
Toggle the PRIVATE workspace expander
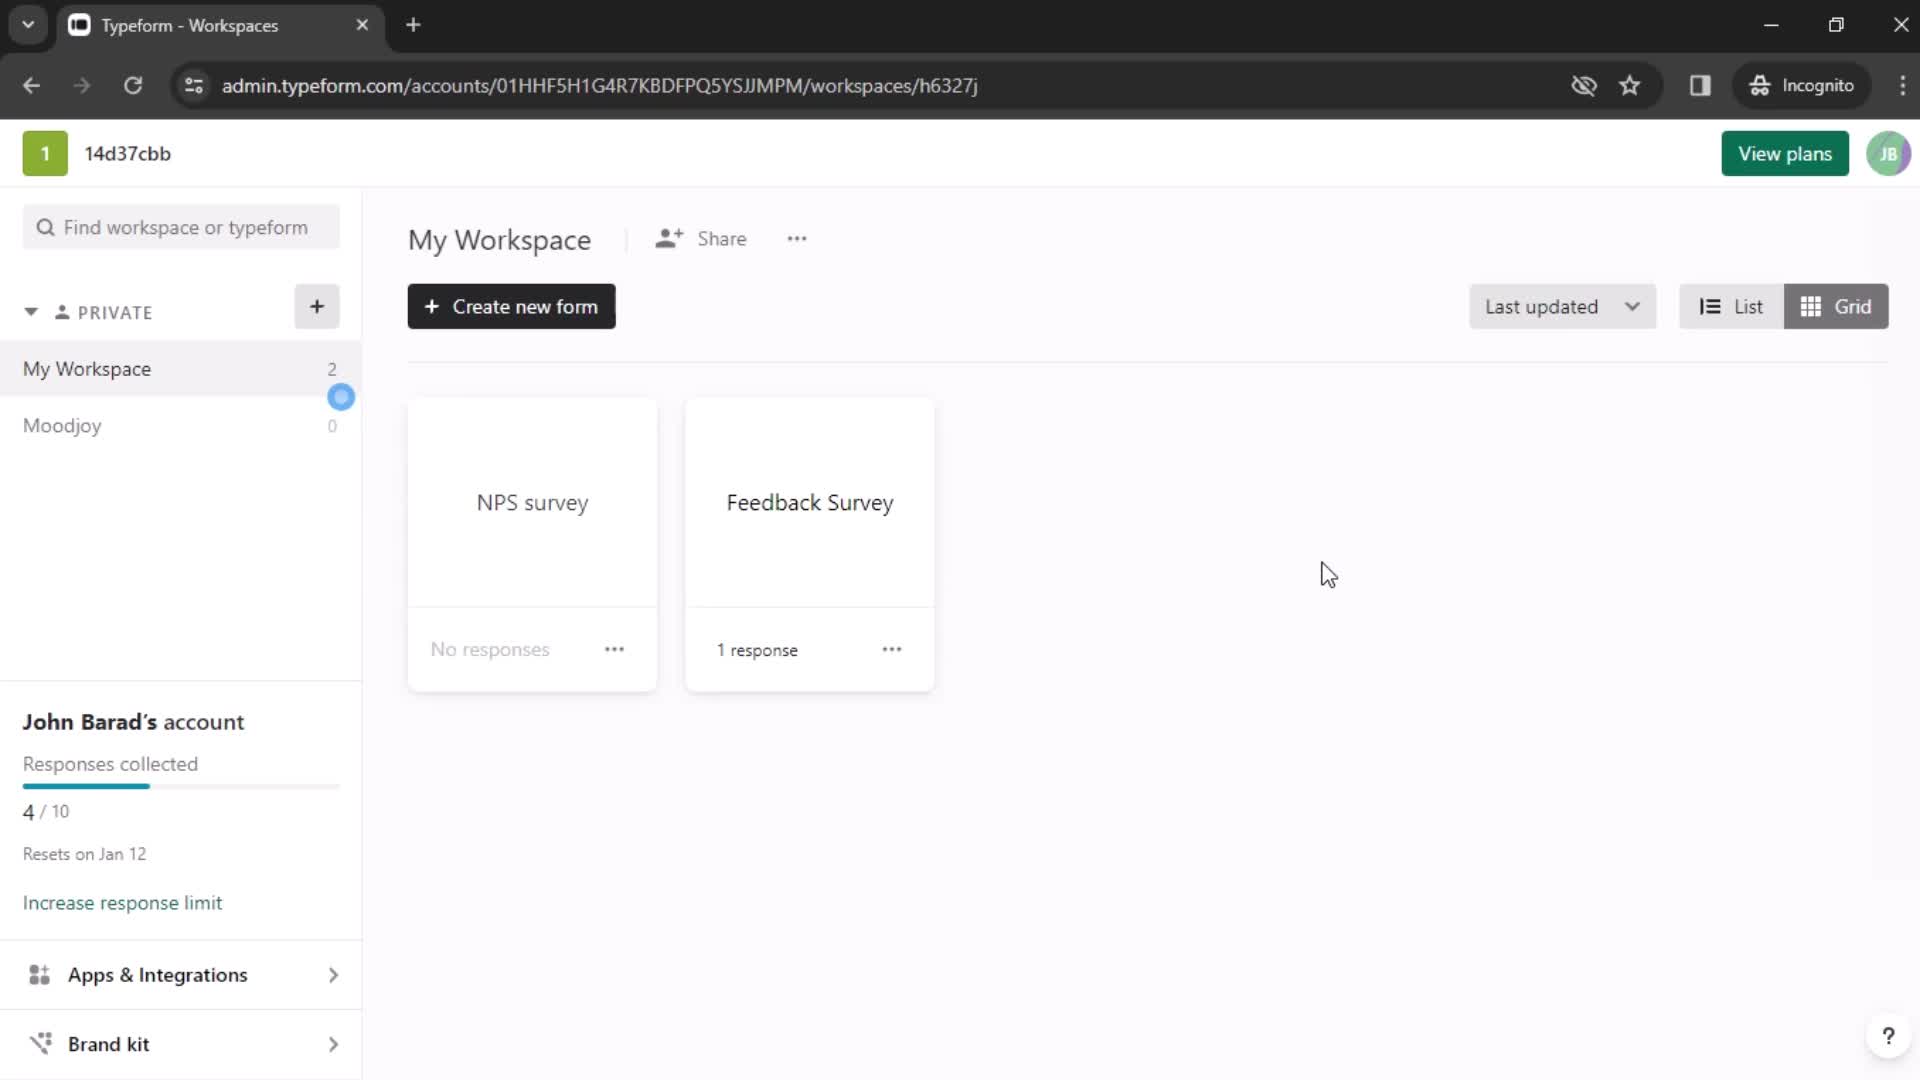[x=29, y=311]
